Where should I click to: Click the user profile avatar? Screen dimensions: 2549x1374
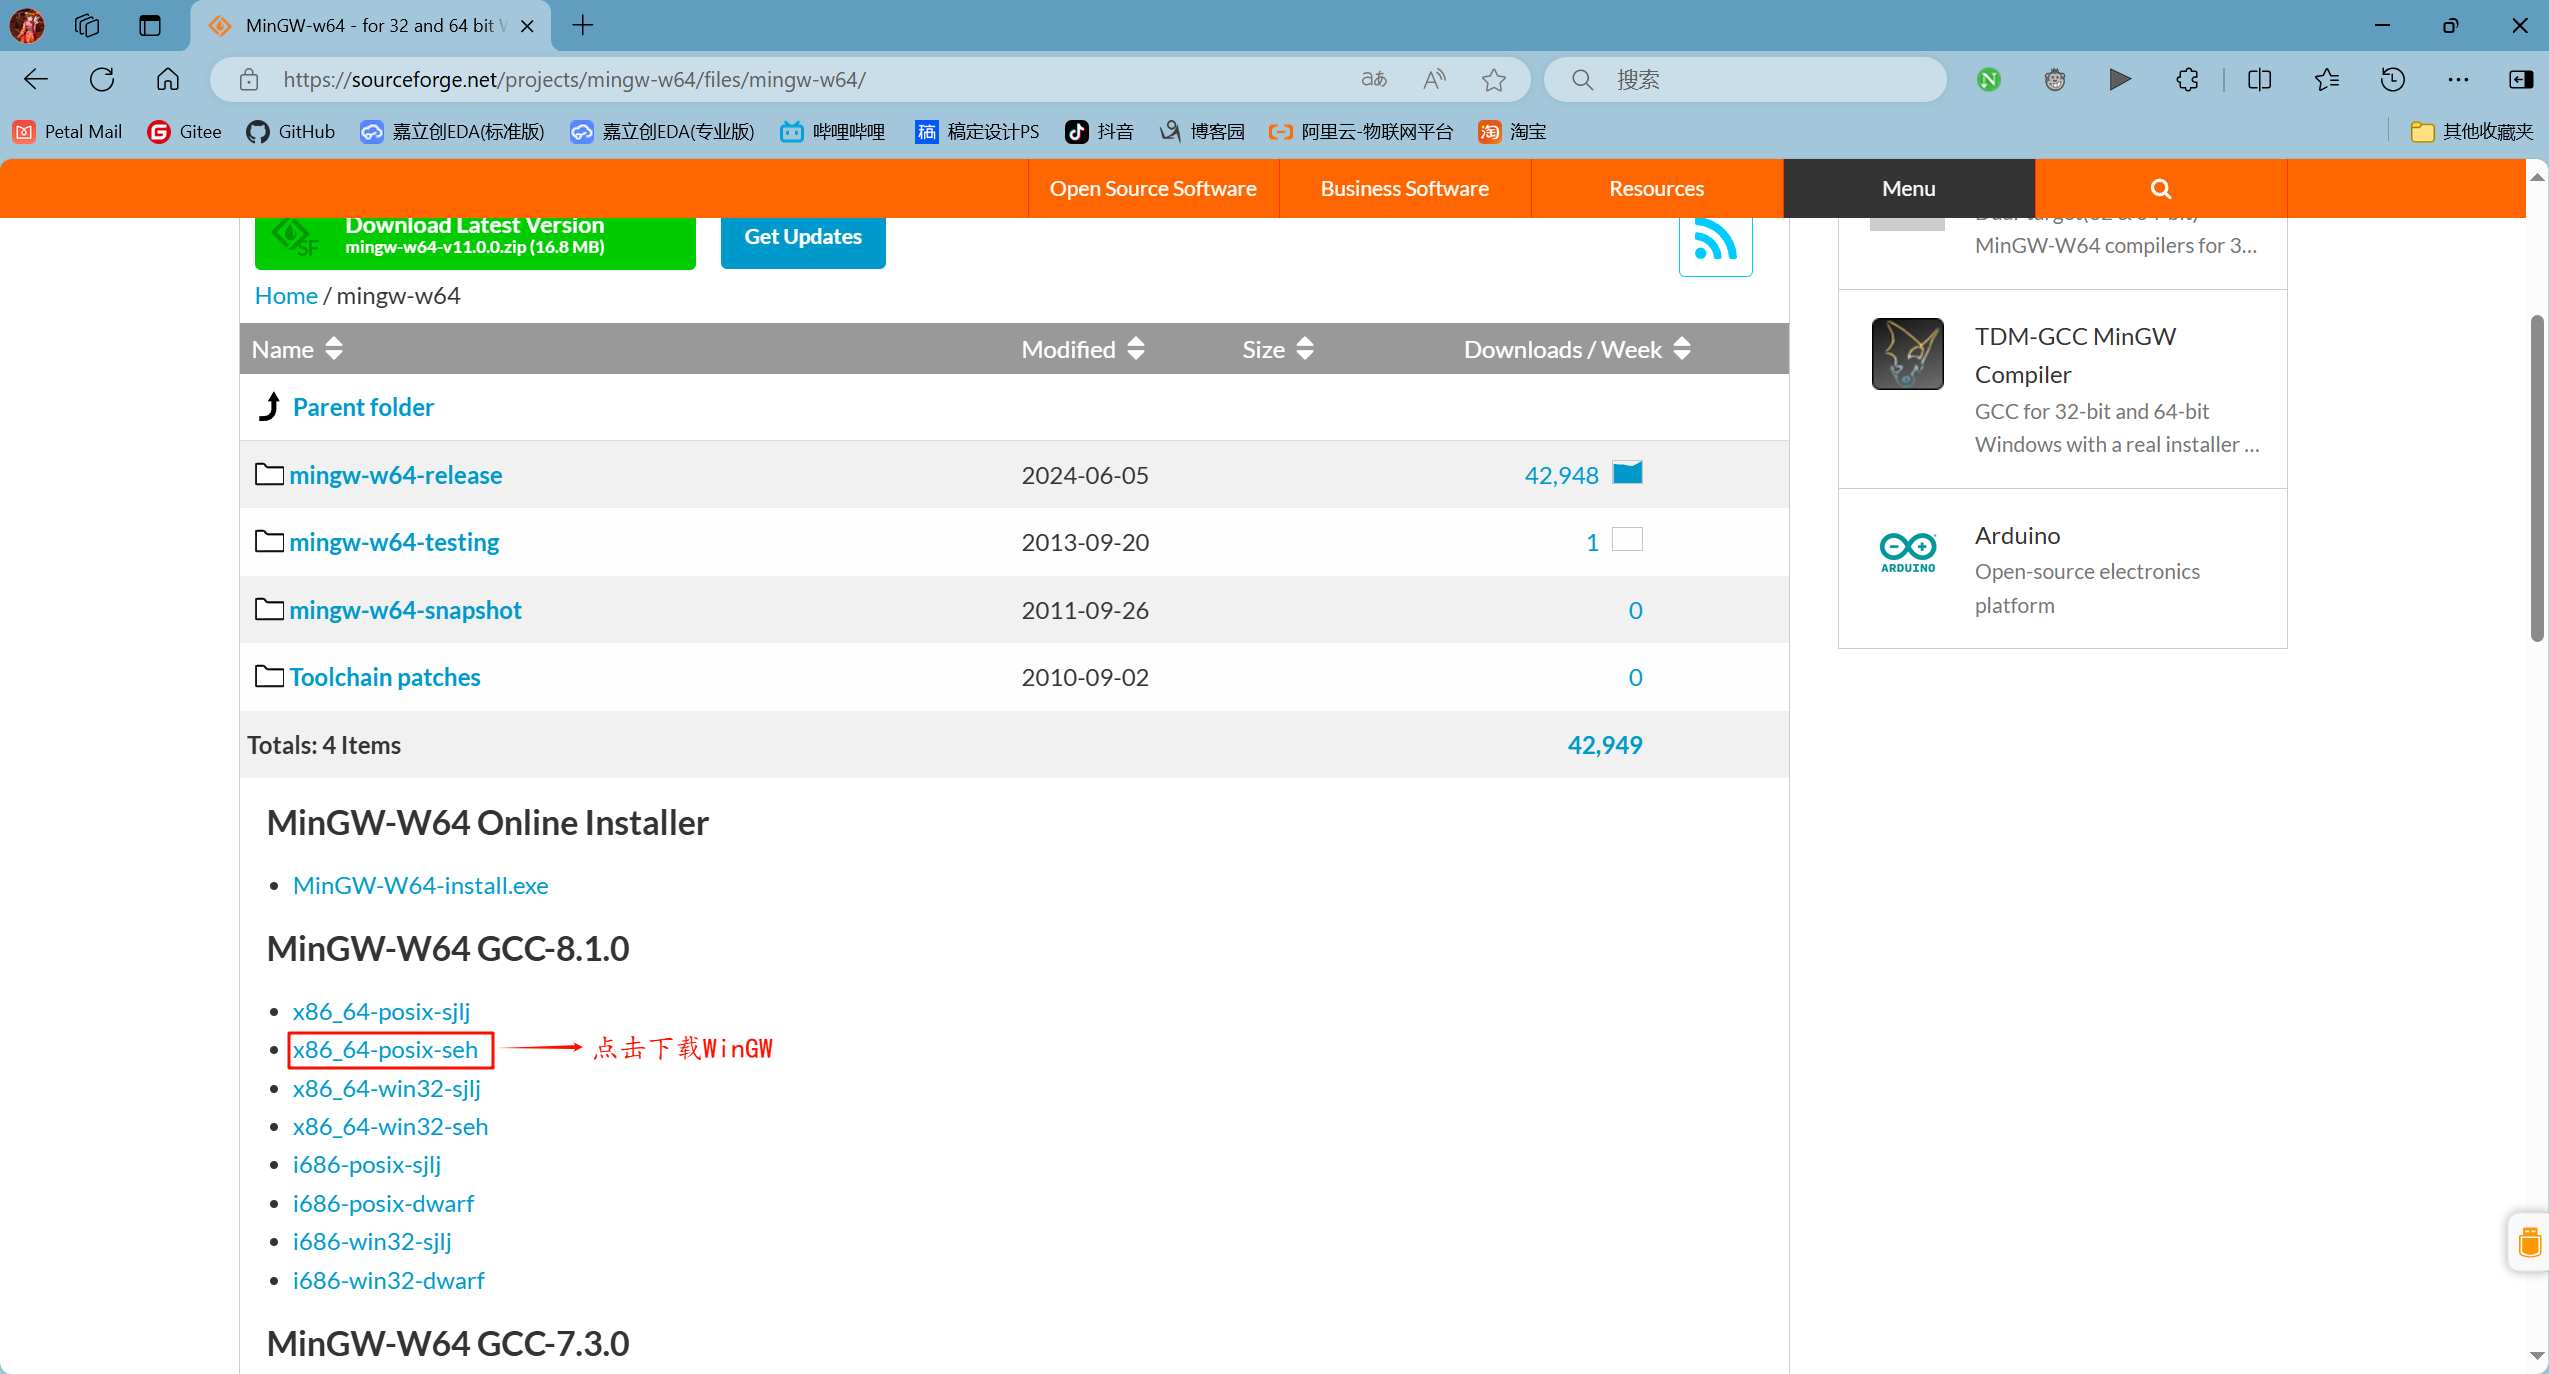[27, 25]
